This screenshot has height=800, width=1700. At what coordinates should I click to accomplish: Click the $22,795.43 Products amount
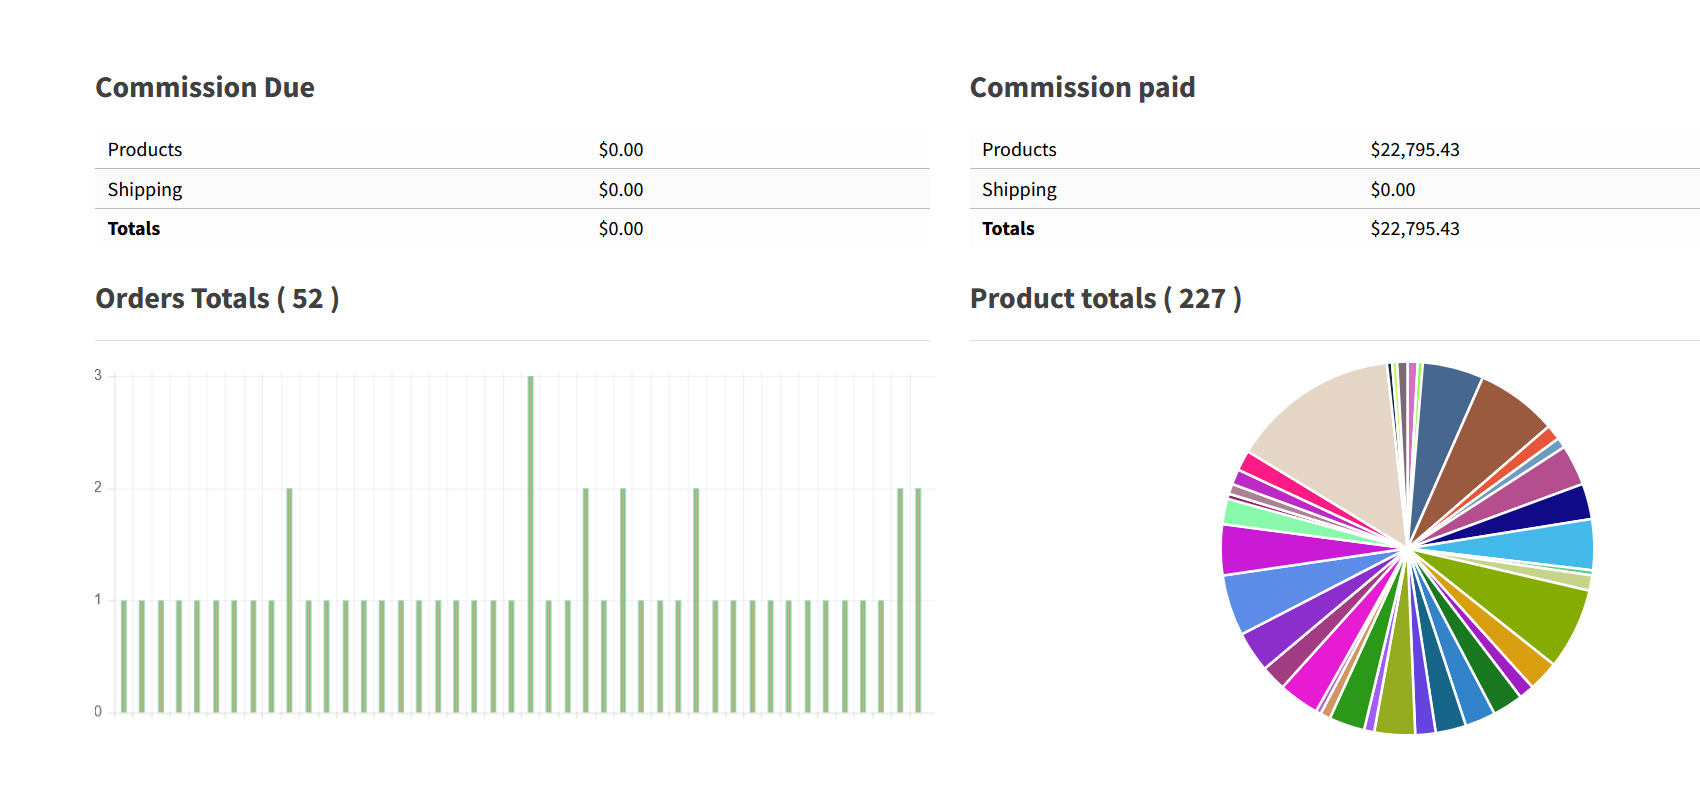(1414, 150)
